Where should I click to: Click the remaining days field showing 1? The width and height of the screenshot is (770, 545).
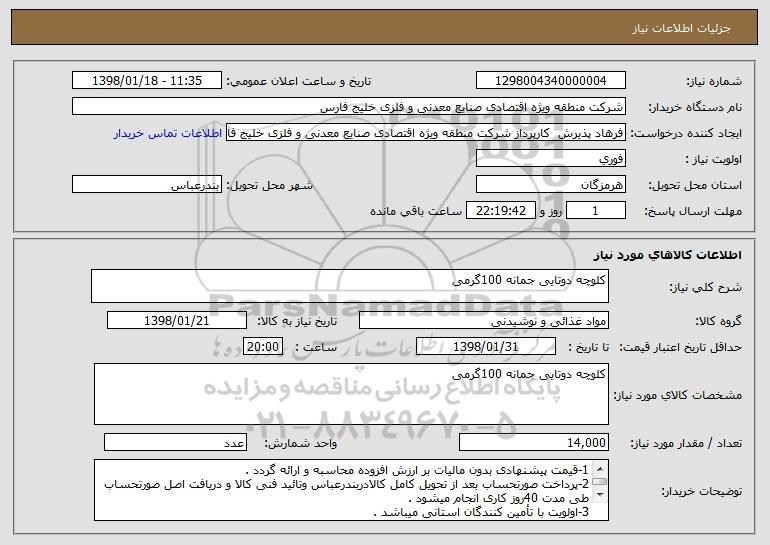click(x=596, y=211)
